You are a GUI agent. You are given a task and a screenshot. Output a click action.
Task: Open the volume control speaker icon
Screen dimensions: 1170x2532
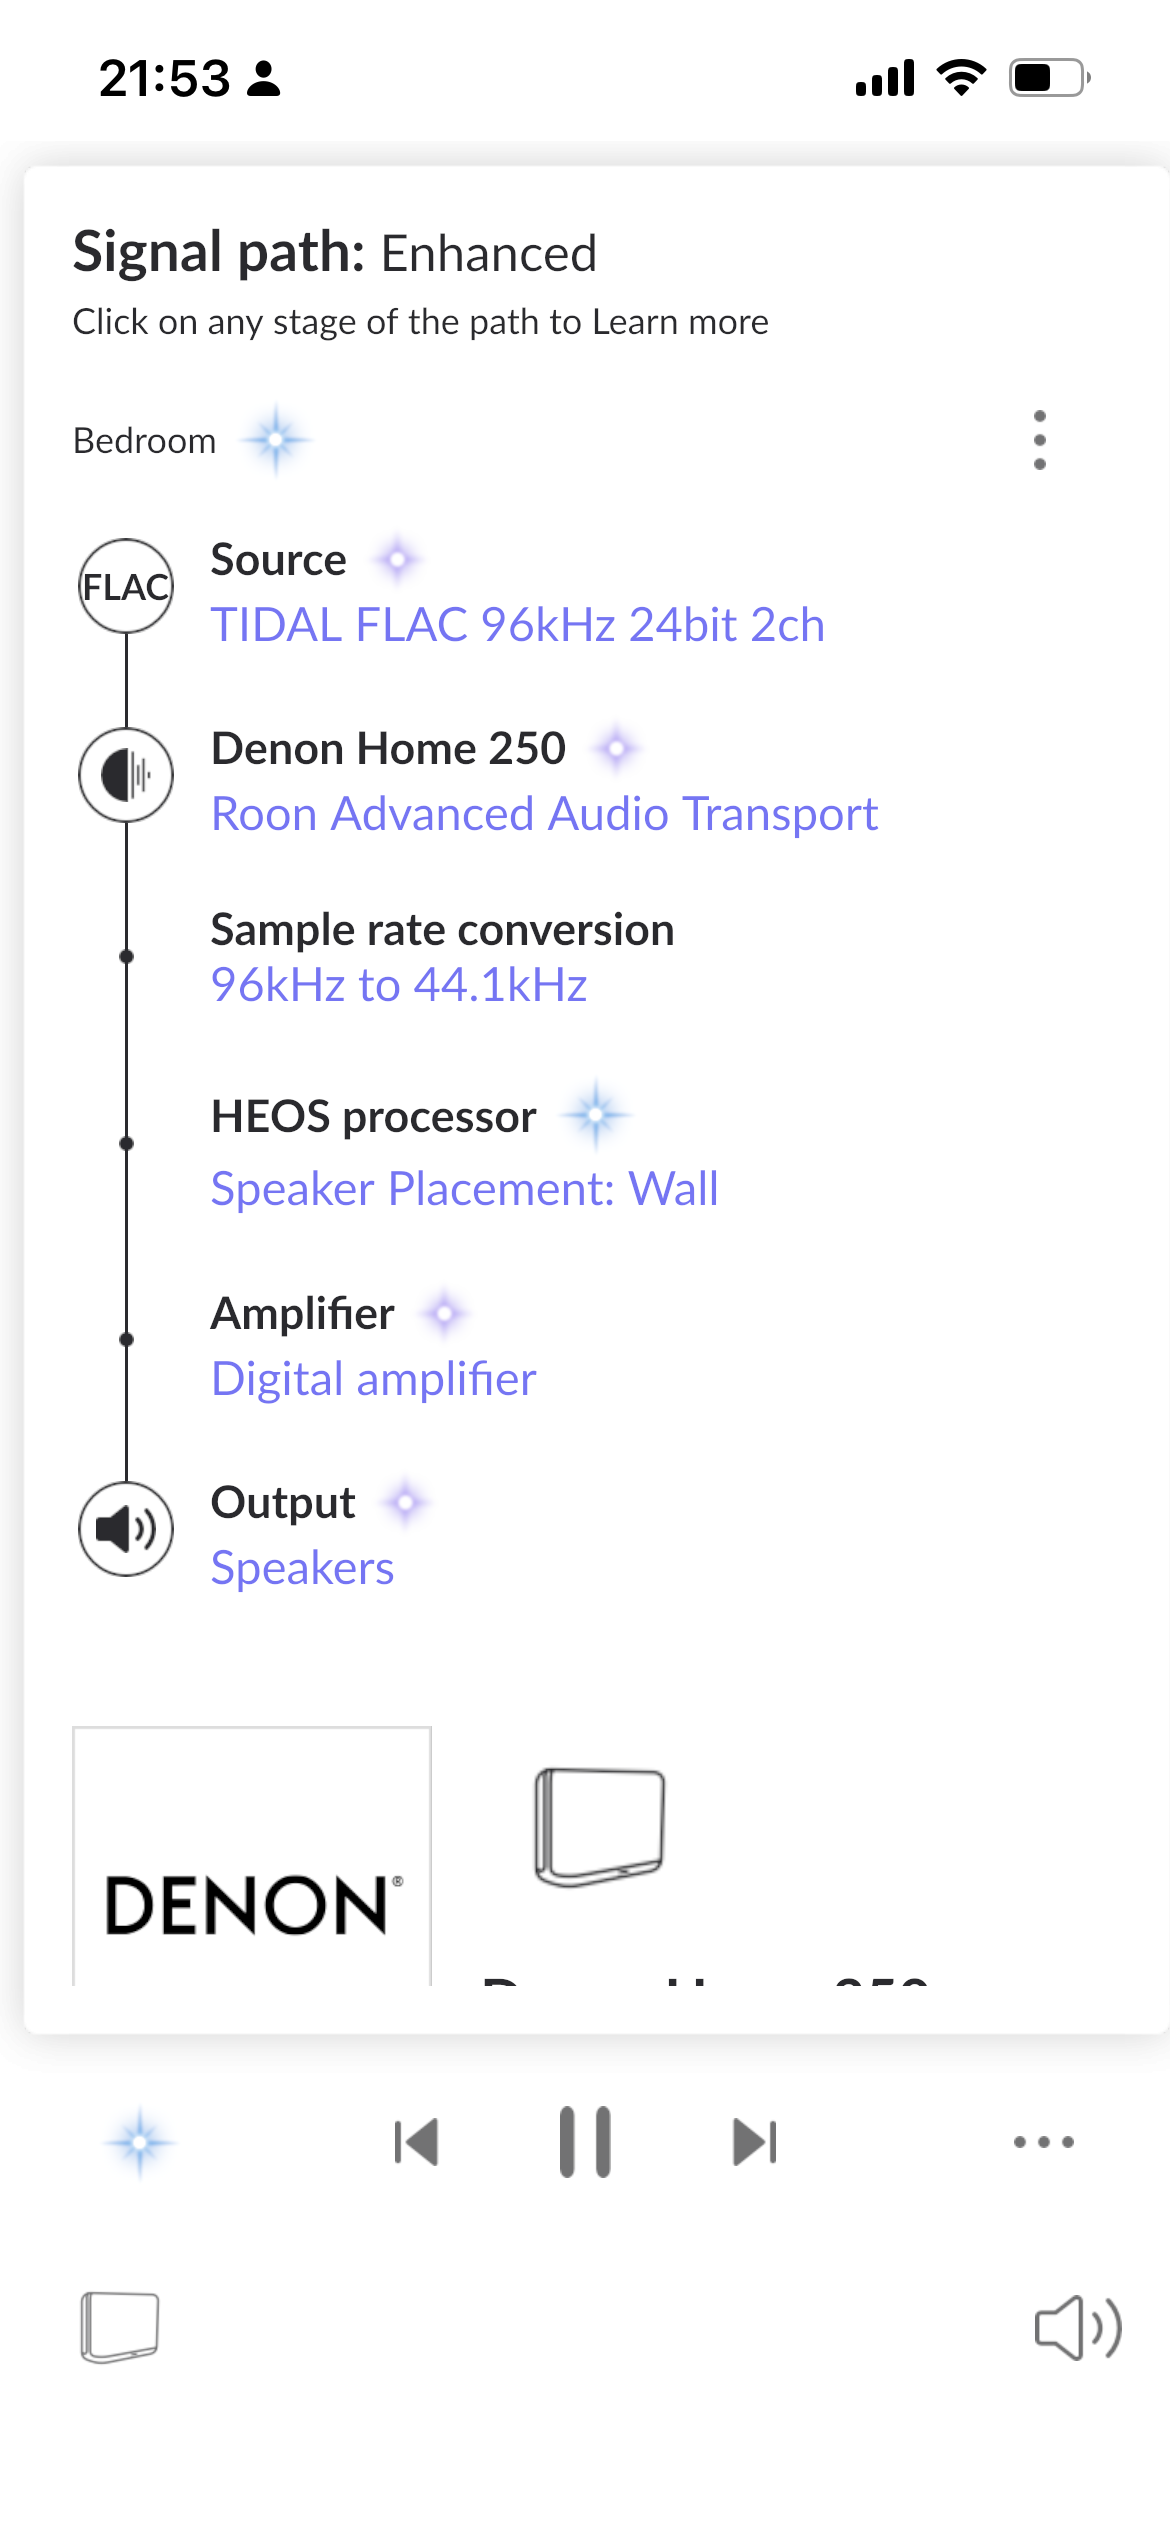(x=1078, y=2327)
